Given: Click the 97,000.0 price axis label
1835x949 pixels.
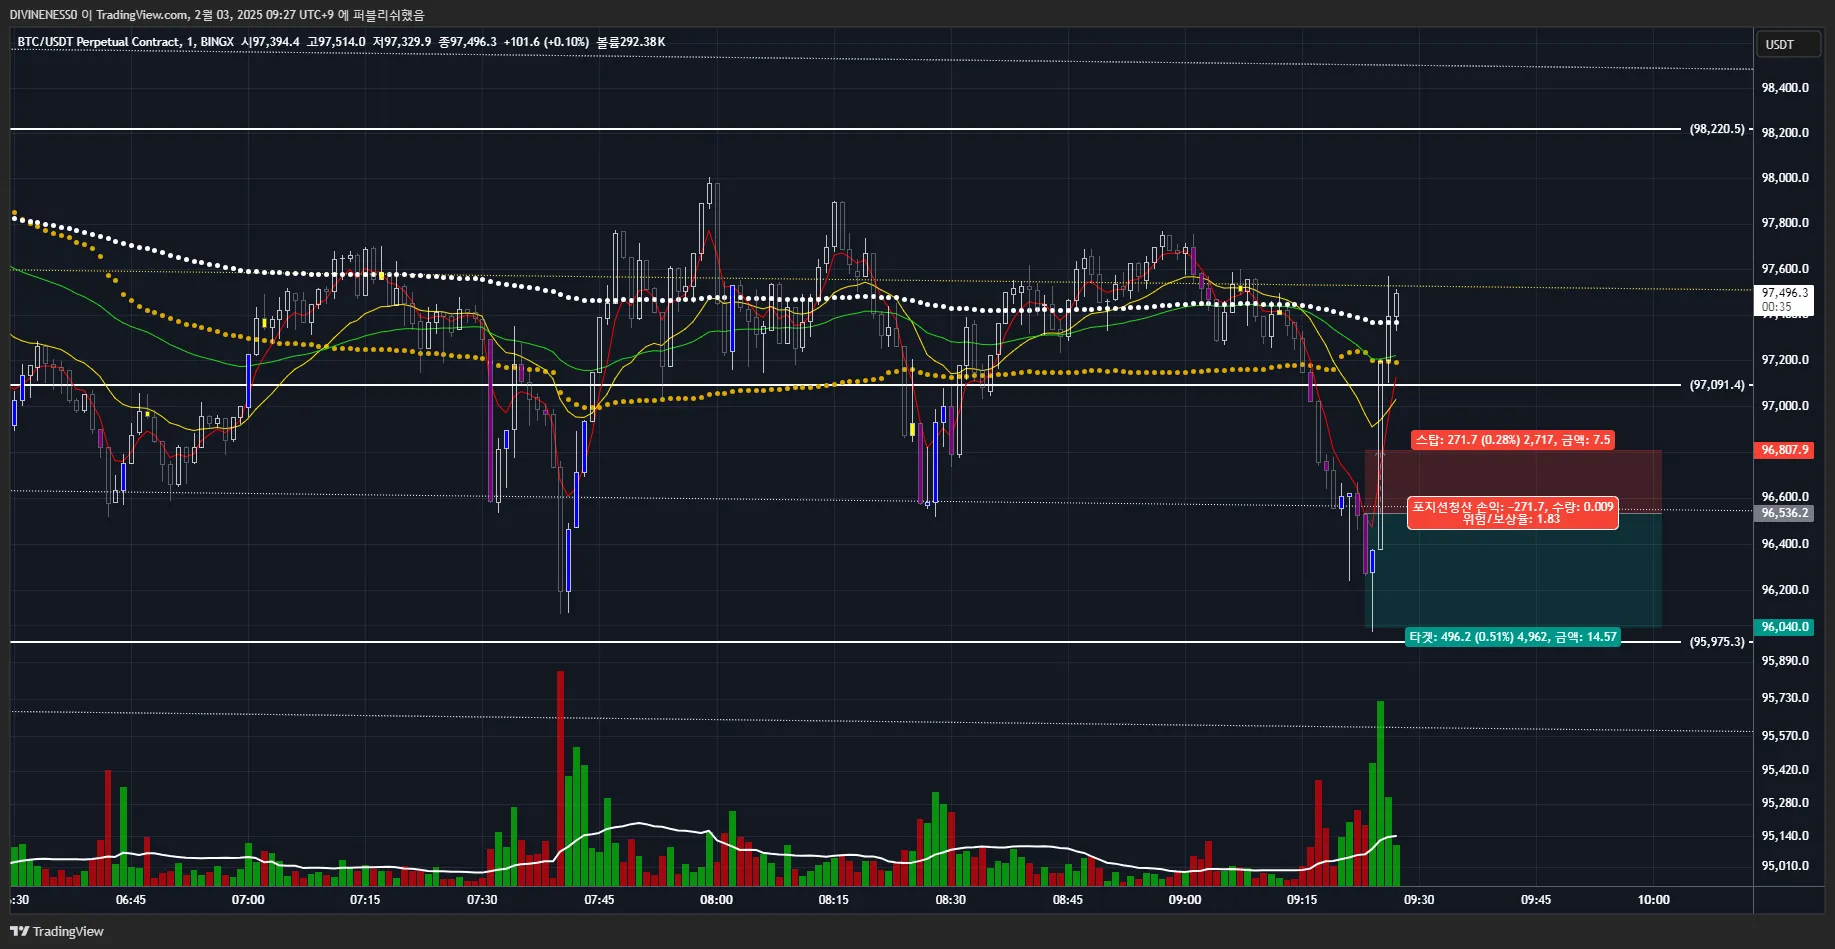Looking at the screenshot, I should (1785, 406).
